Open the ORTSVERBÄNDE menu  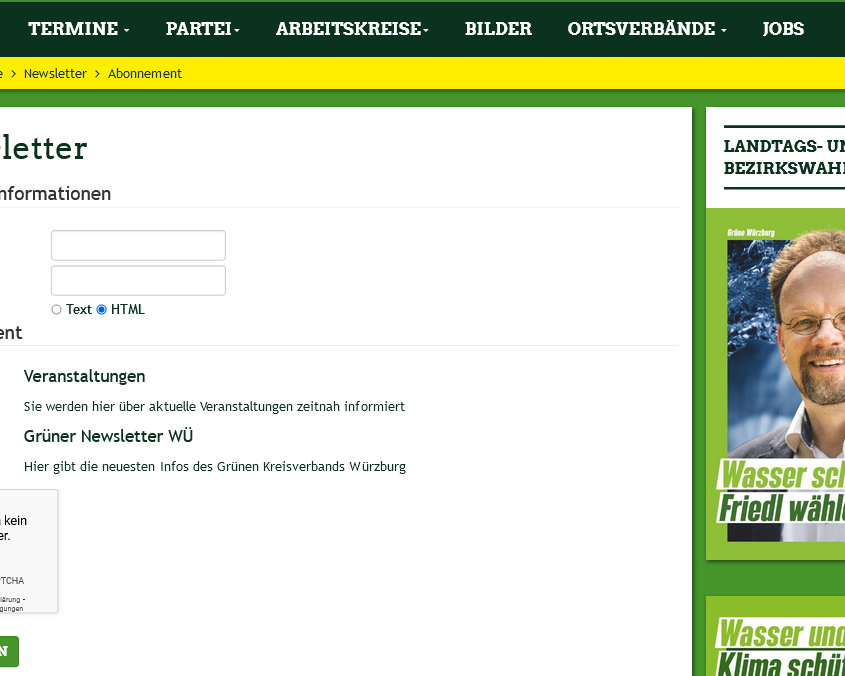tap(640, 29)
